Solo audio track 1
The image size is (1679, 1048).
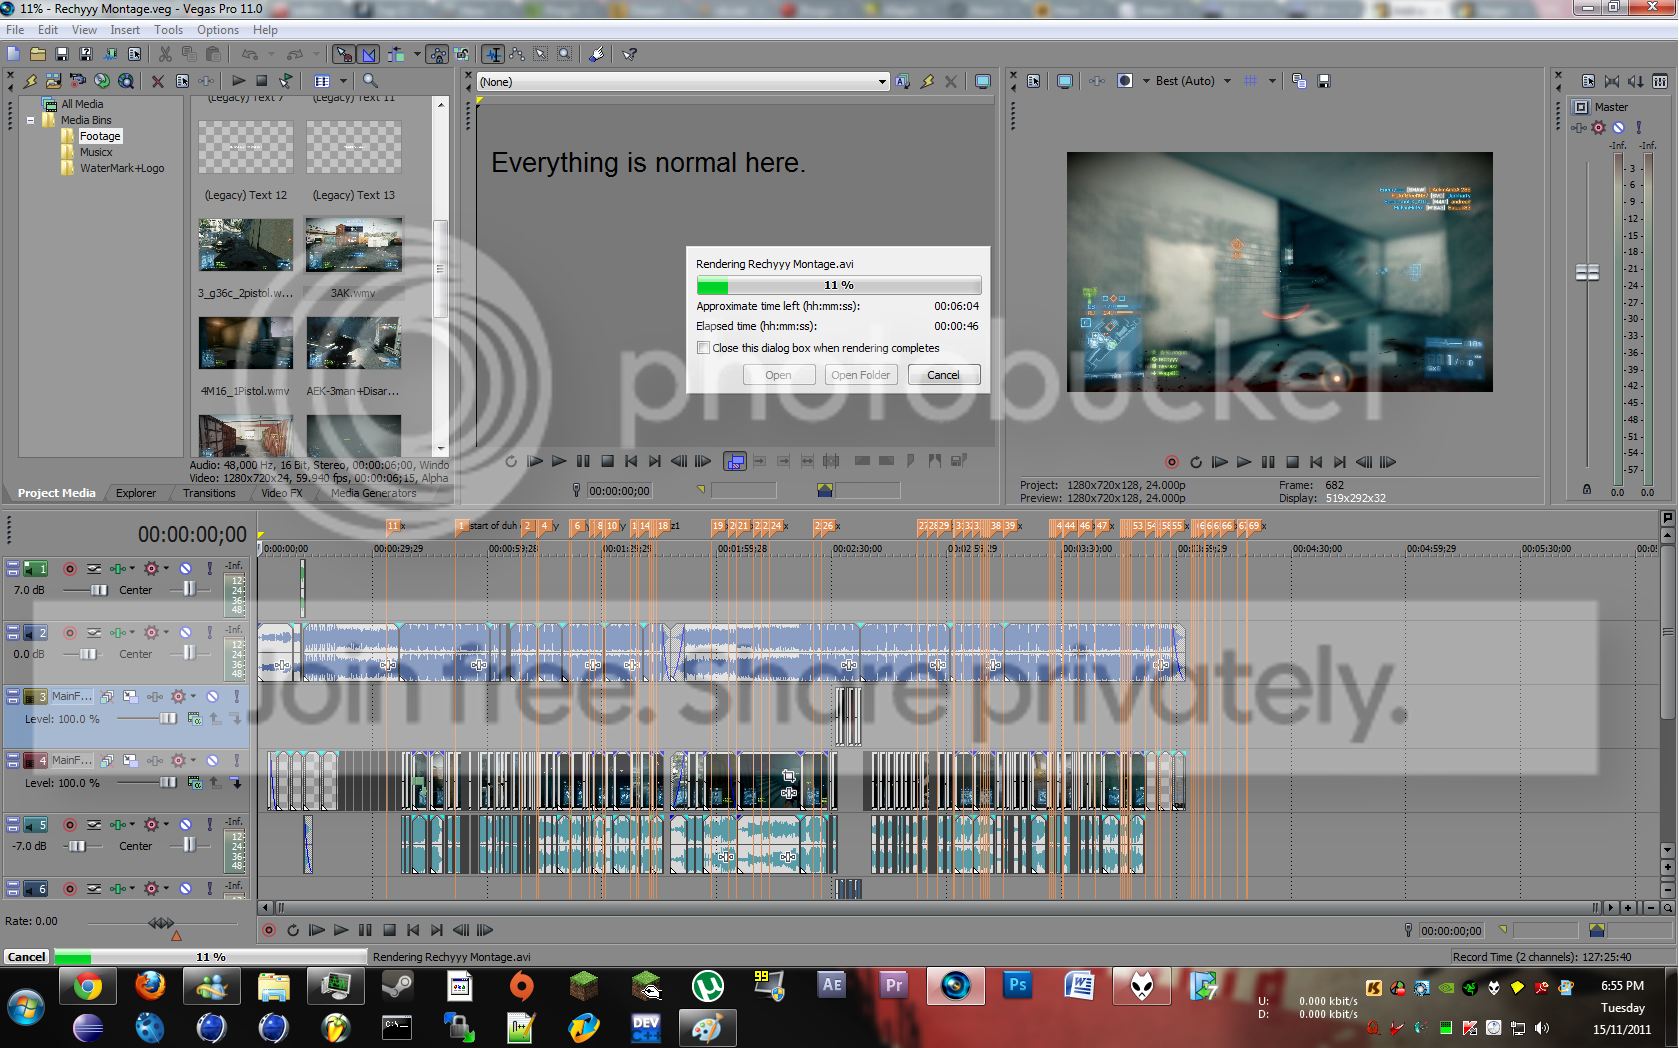tap(210, 569)
